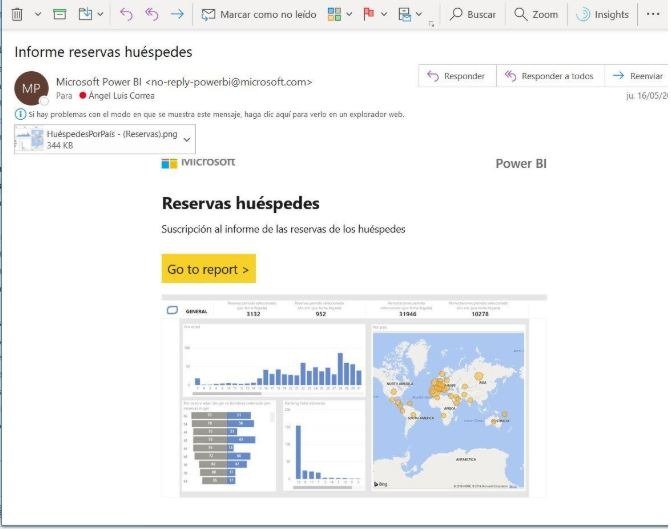This screenshot has height=529, width=671.
Task: Click the Reply arrow toolbar icon
Action: click(x=126, y=15)
